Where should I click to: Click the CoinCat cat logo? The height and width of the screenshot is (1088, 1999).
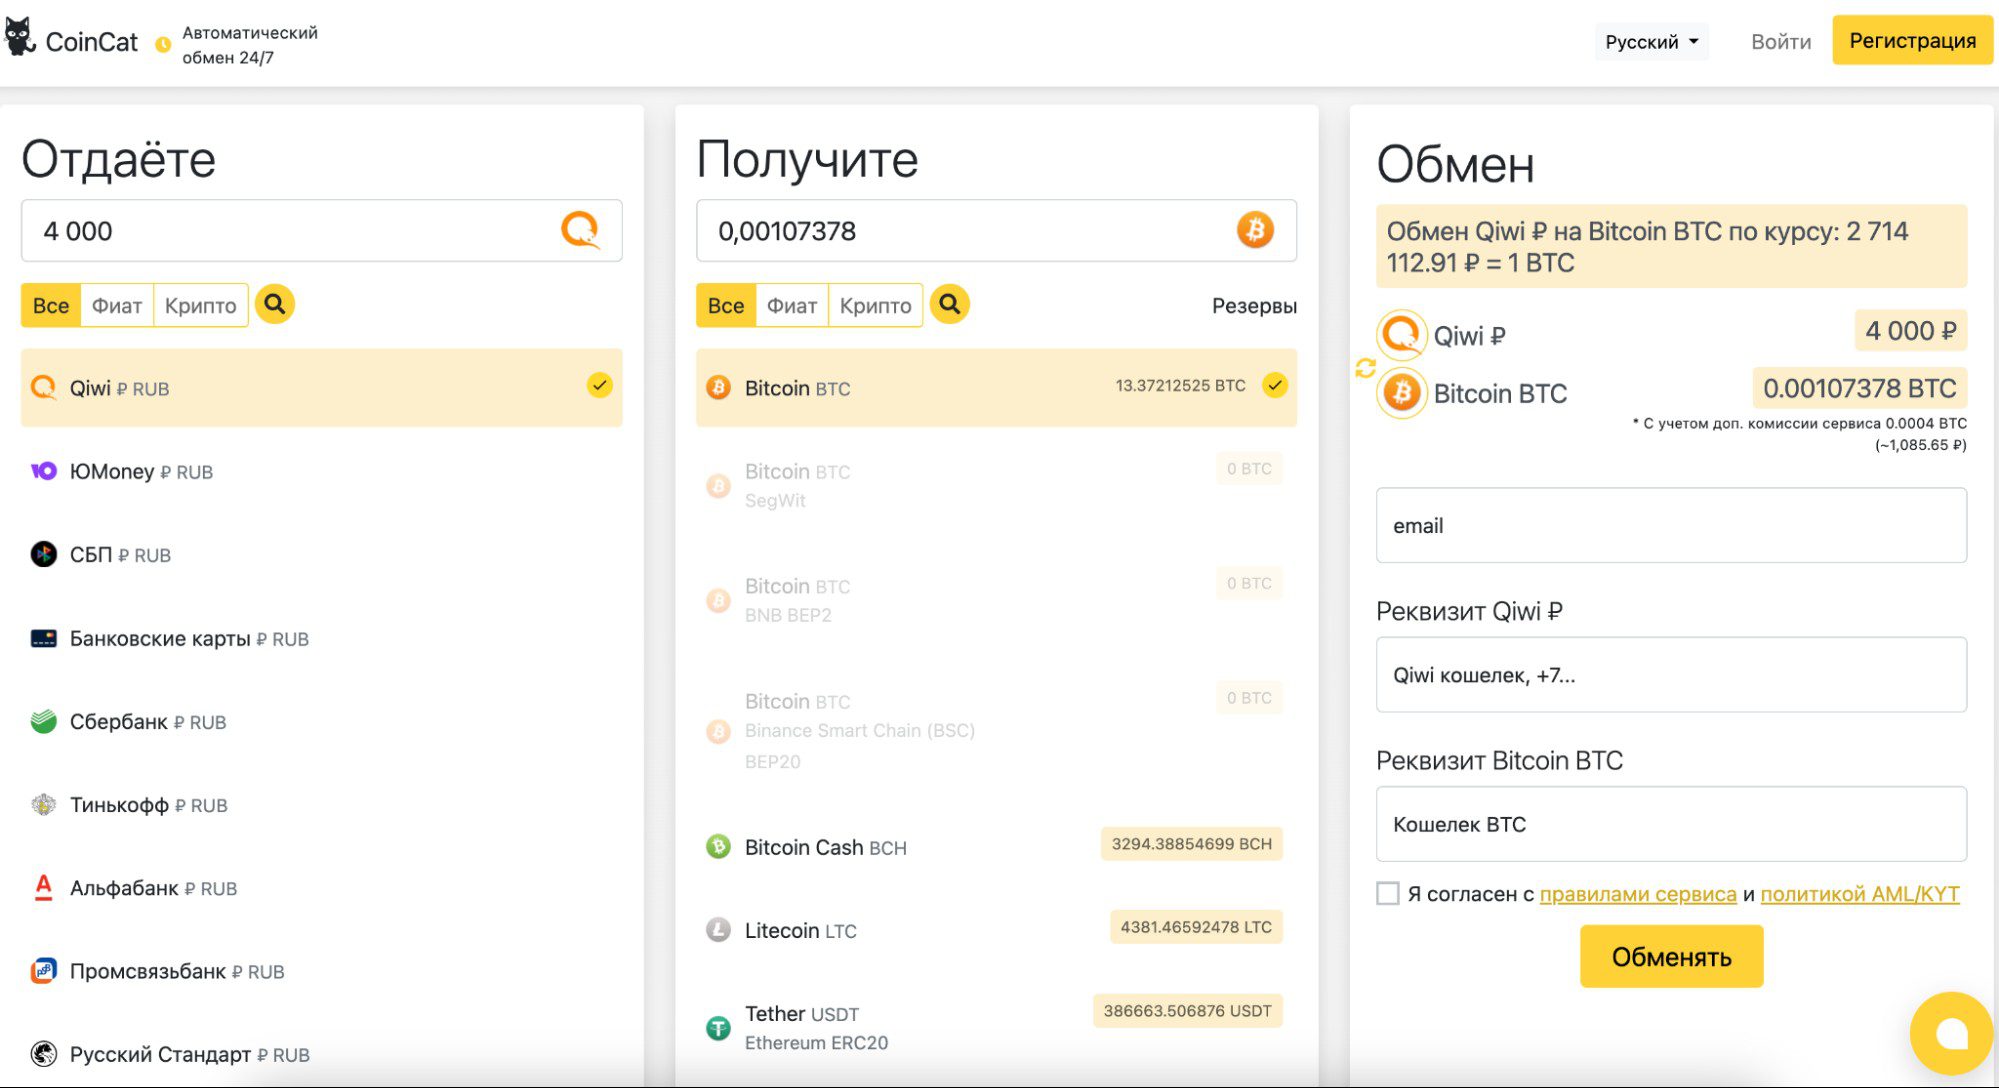20,38
